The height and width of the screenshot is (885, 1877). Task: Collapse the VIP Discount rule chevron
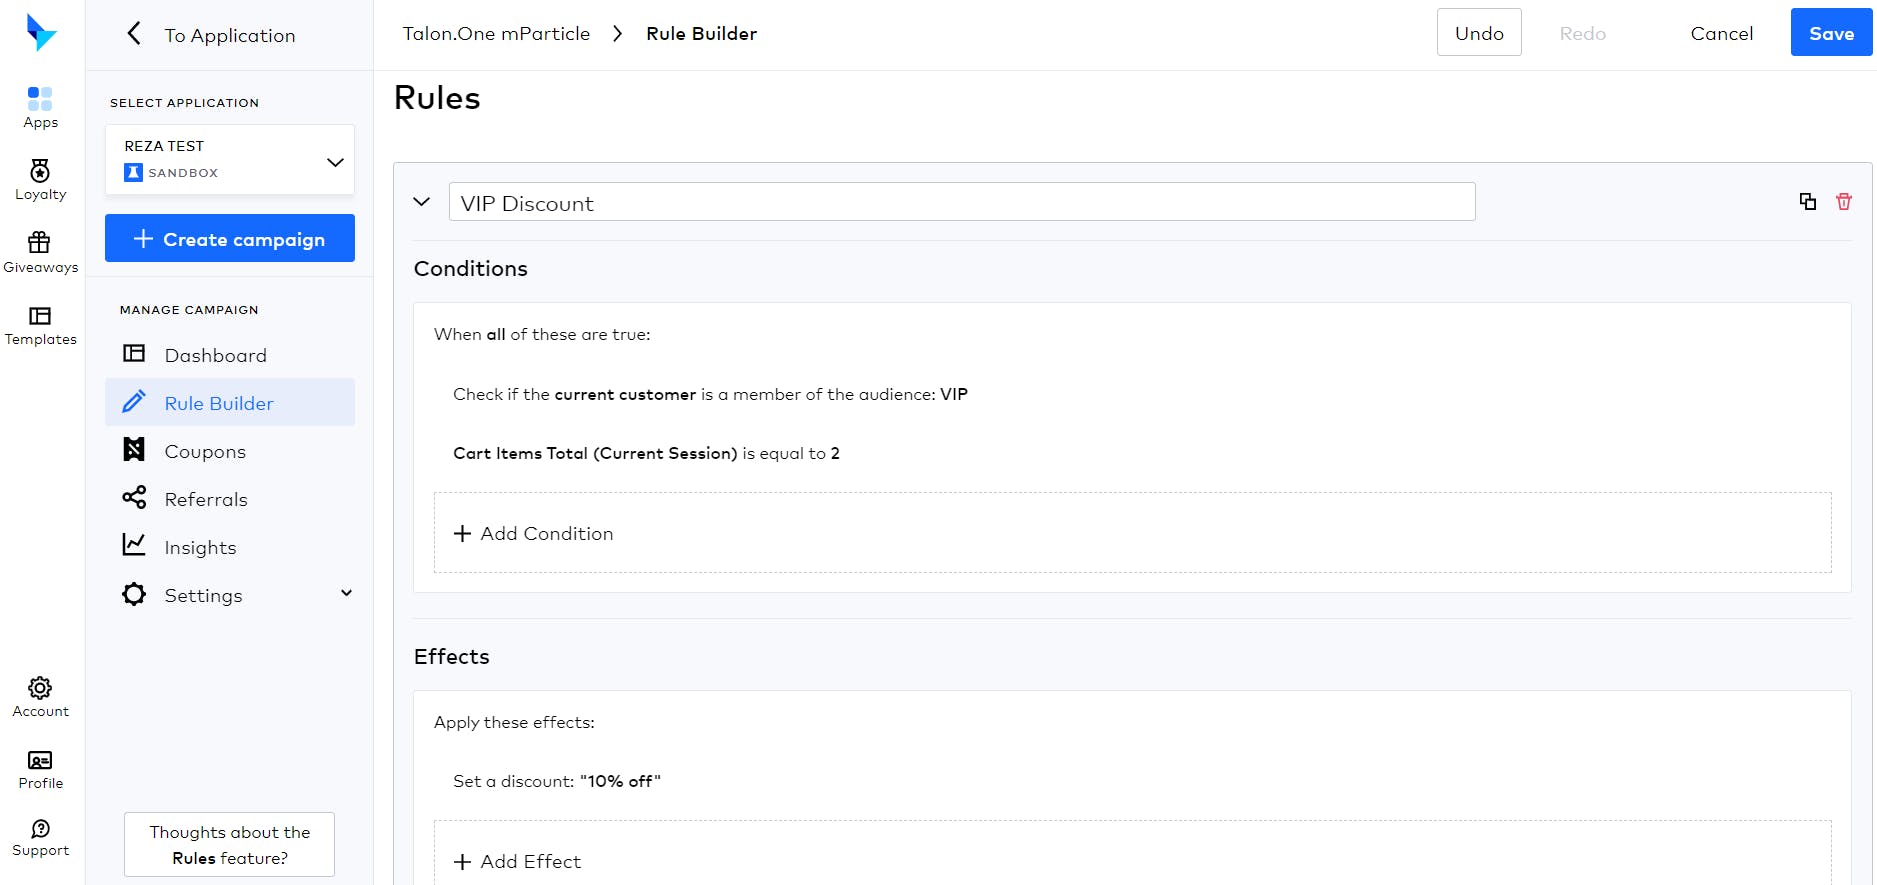point(422,202)
